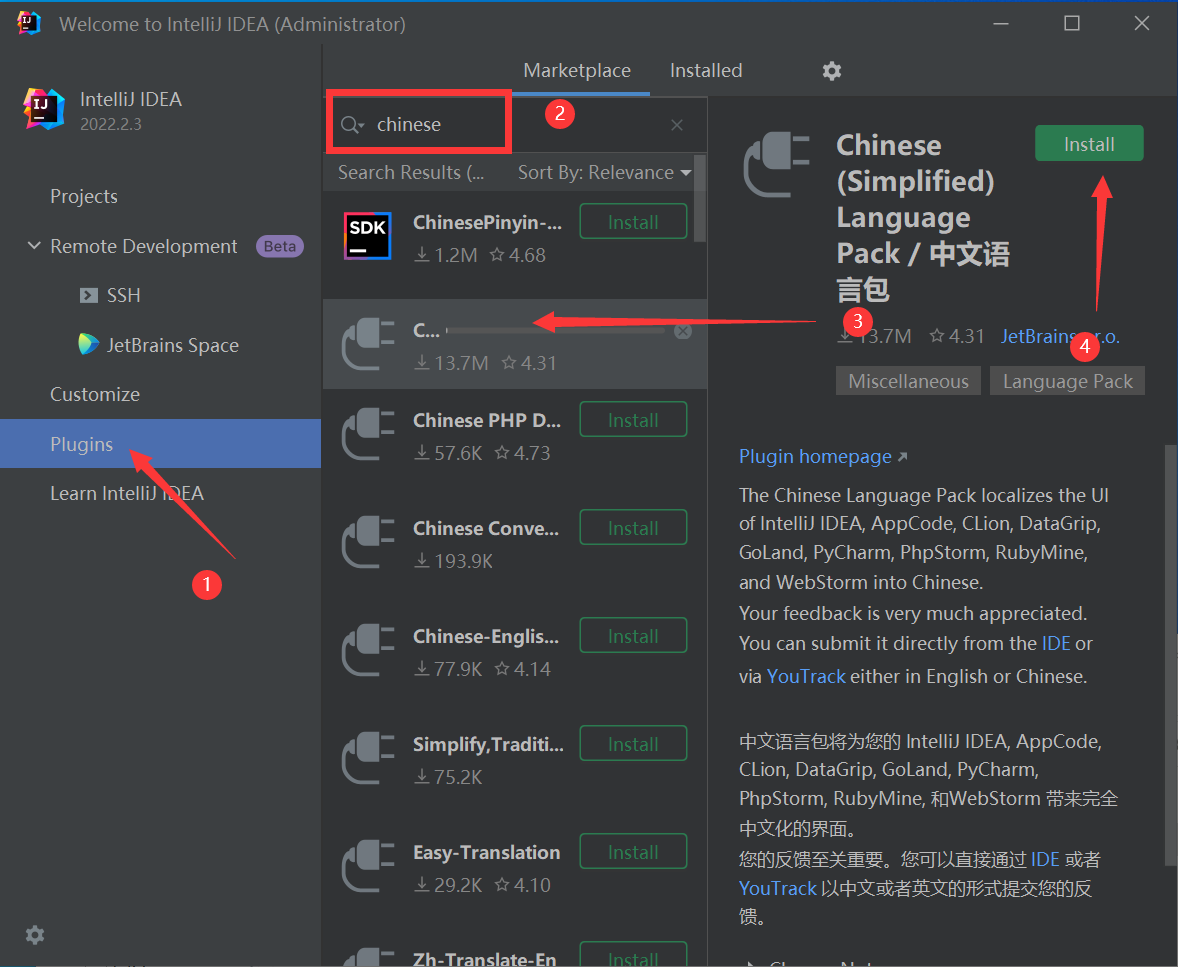This screenshot has height=967, width=1178.
Task: Click the Chinese PHP plugin icon
Action: pos(367,435)
